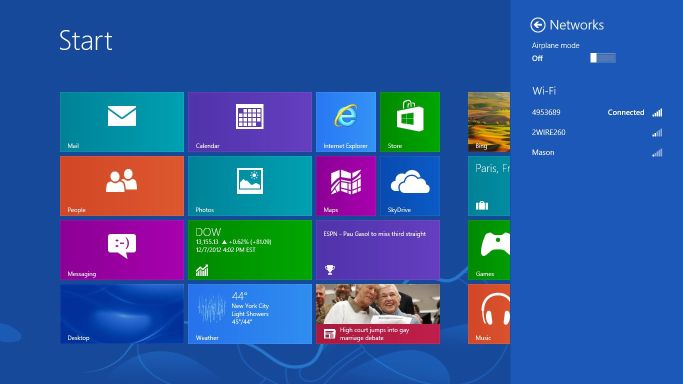Open the Music tile

[489, 314]
